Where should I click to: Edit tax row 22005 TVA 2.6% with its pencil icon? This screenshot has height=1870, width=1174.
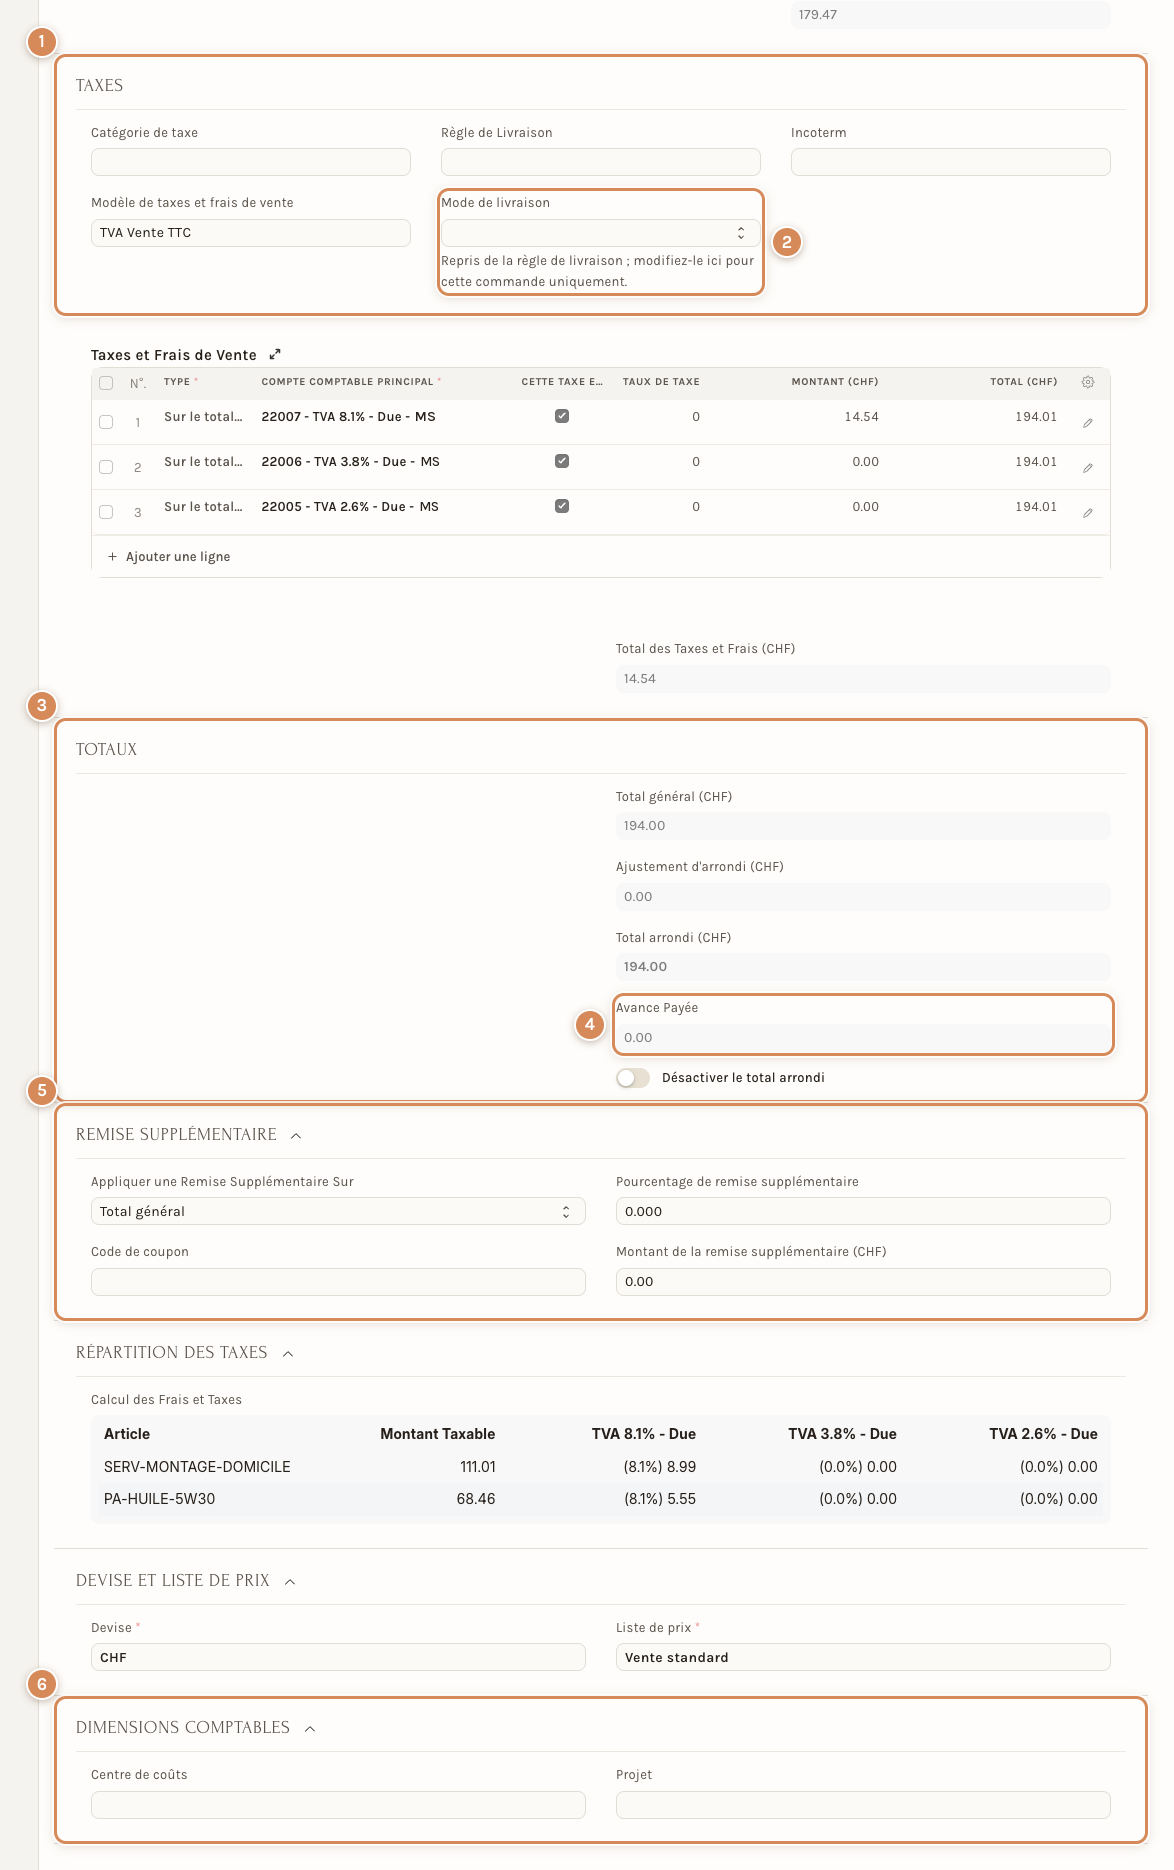tap(1087, 513)
